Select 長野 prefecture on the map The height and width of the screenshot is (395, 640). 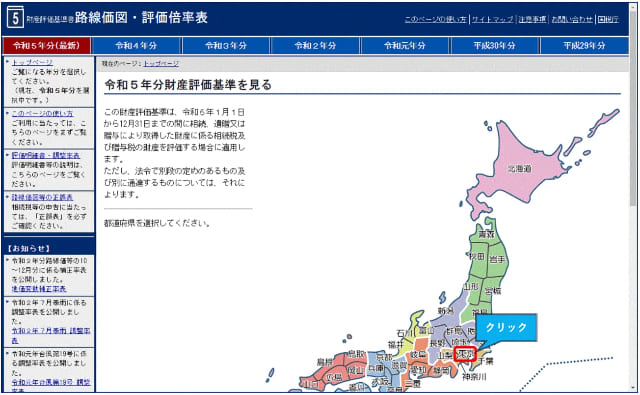438,343
